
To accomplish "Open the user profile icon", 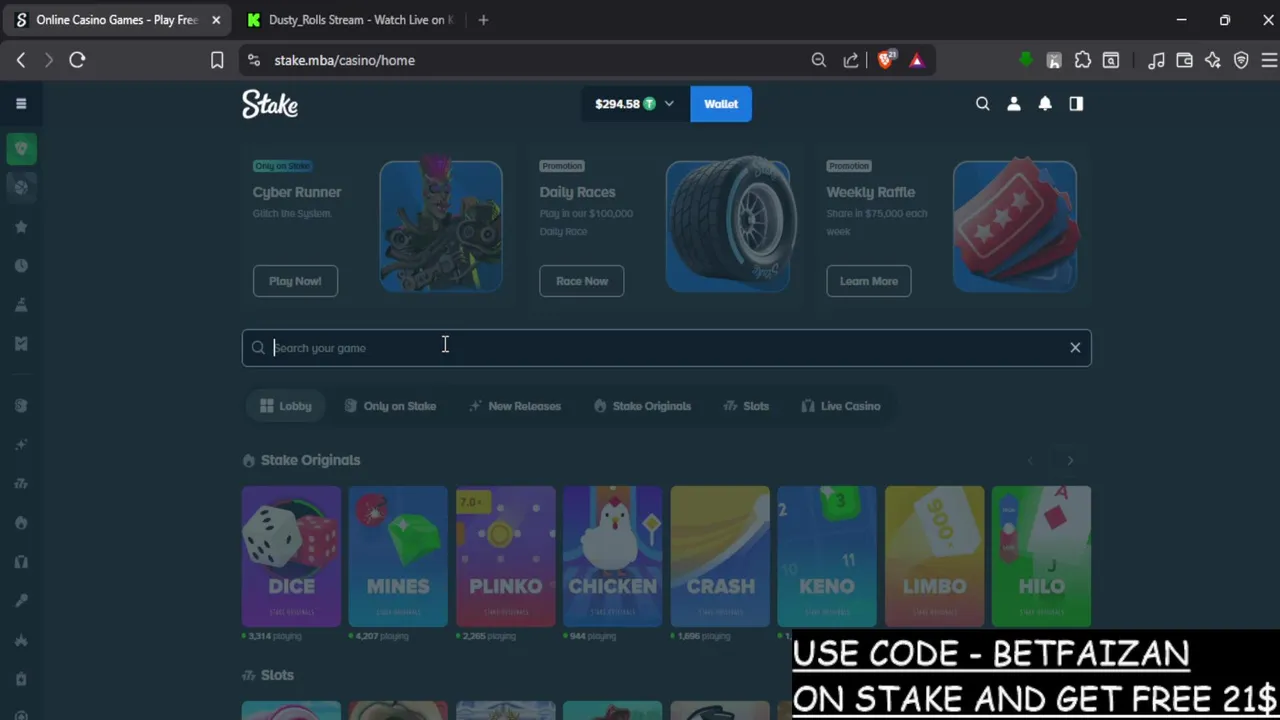I will tap(1013, 104).
